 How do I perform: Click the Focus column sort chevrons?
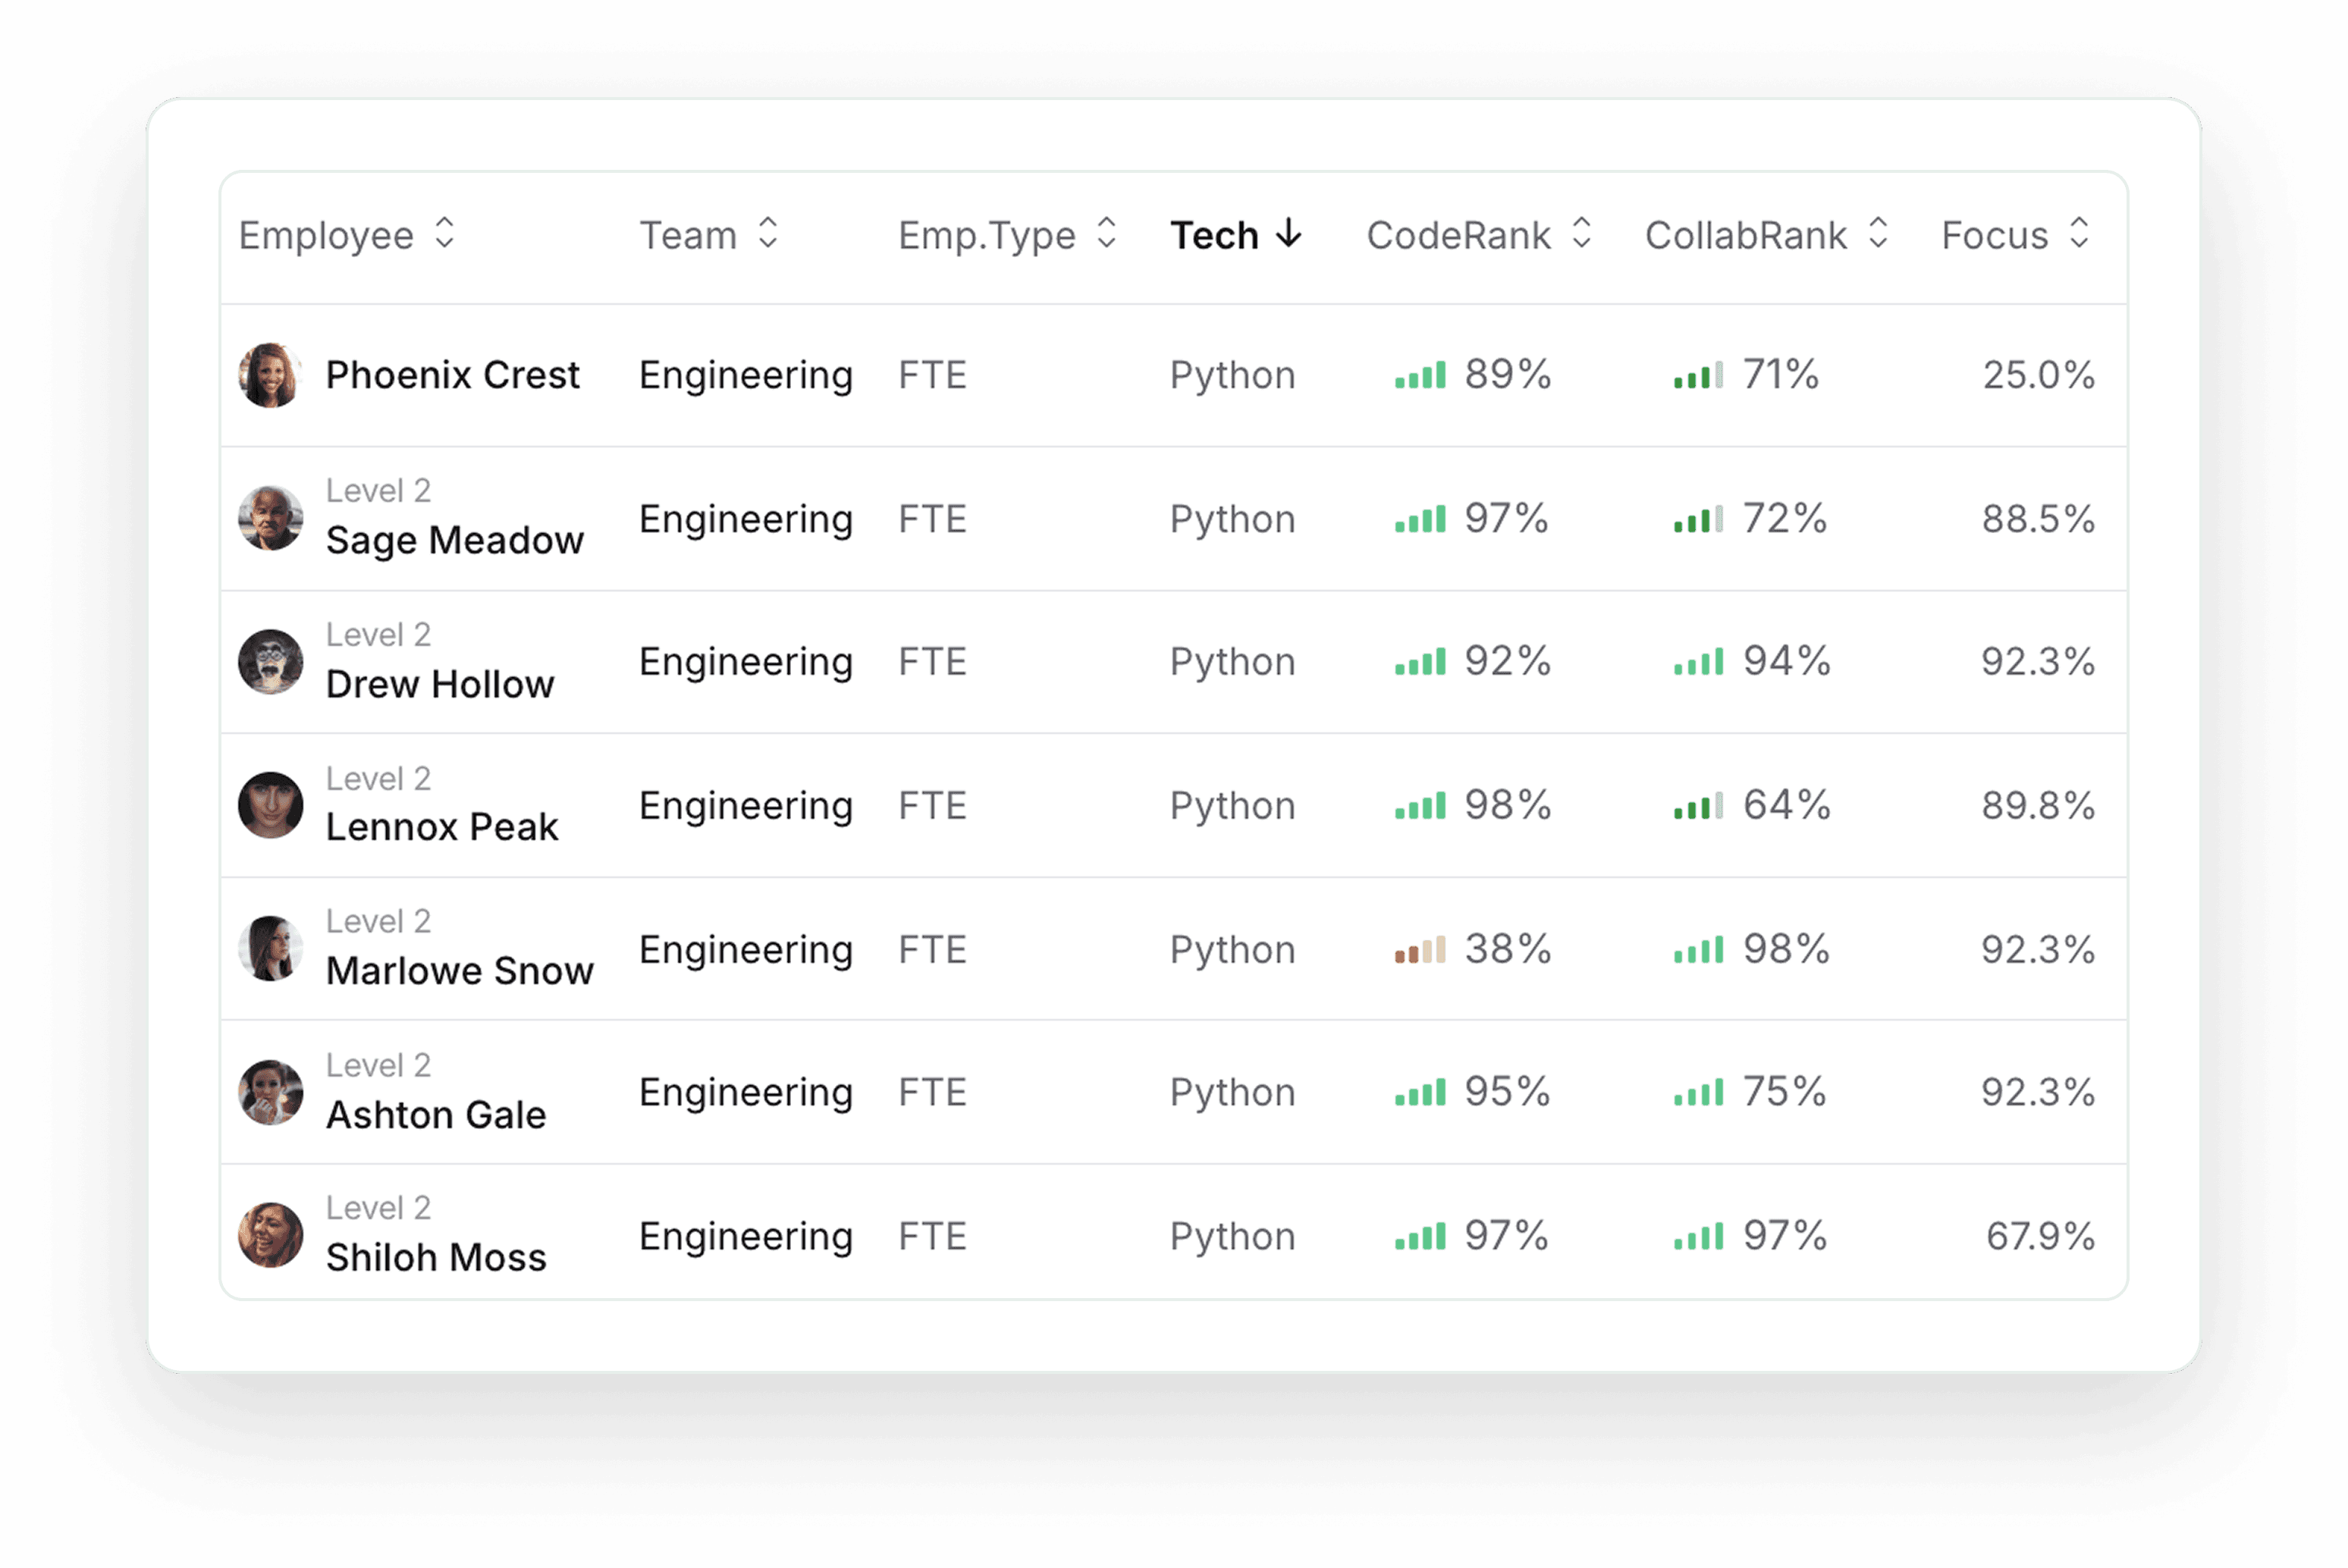pyautogui.click(x=2079, y=234)
